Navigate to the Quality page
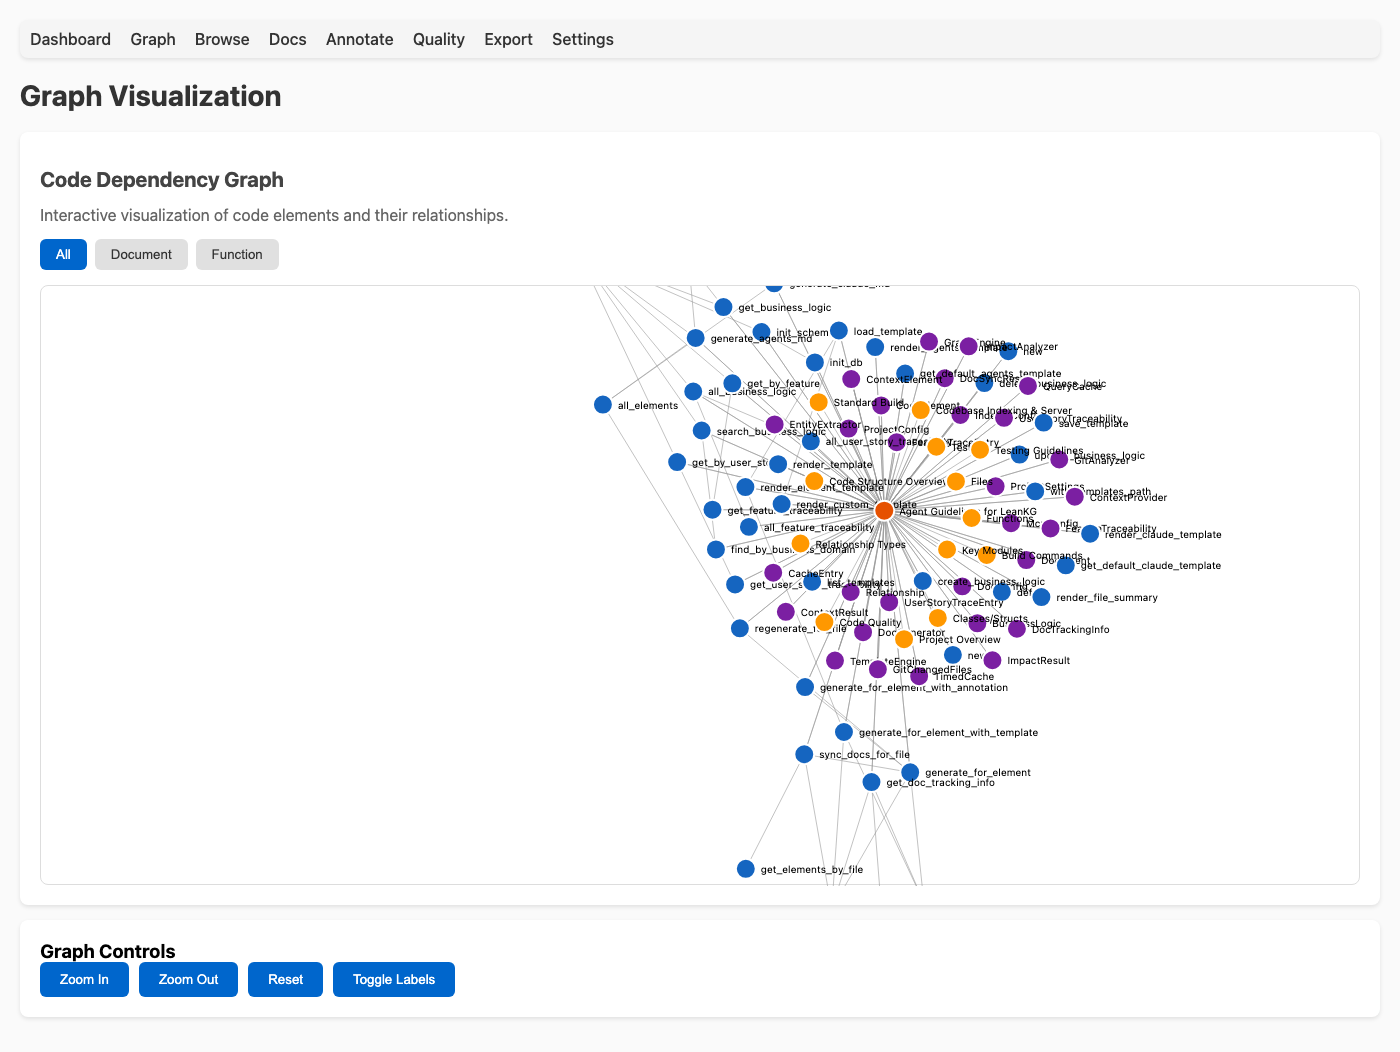1400x1052 pixels. (438, 39)
